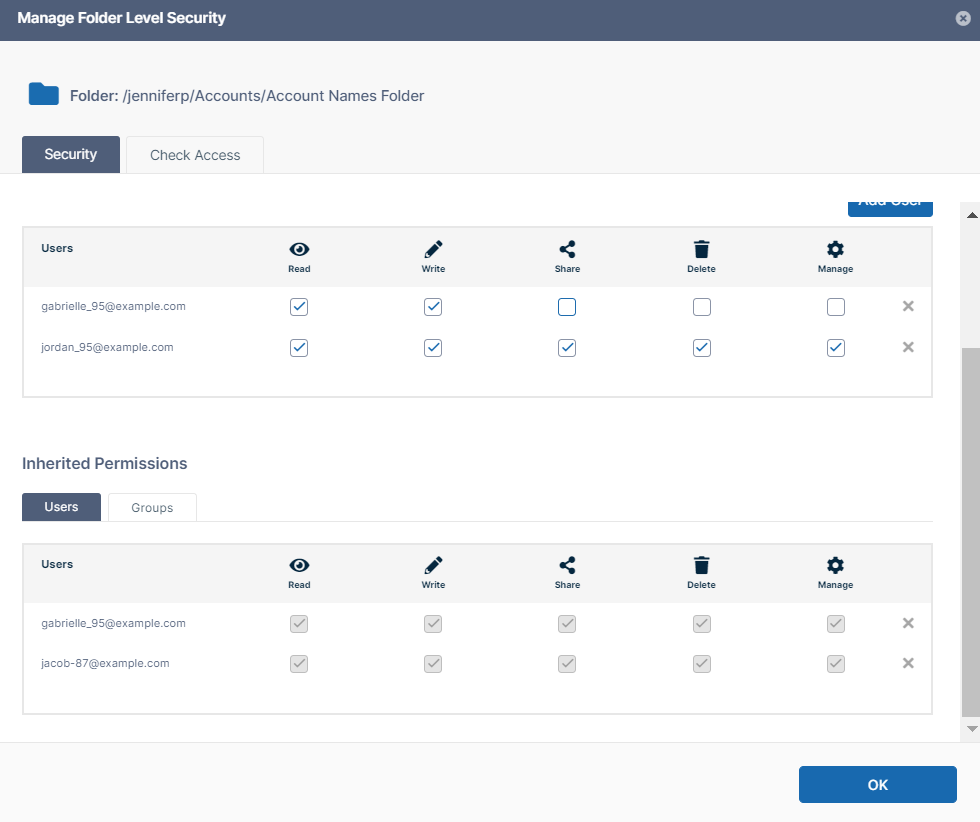Viewport: 980px width, 822px height.
Task: Click the scrollbar down arrow
Action: click(971, 729)
